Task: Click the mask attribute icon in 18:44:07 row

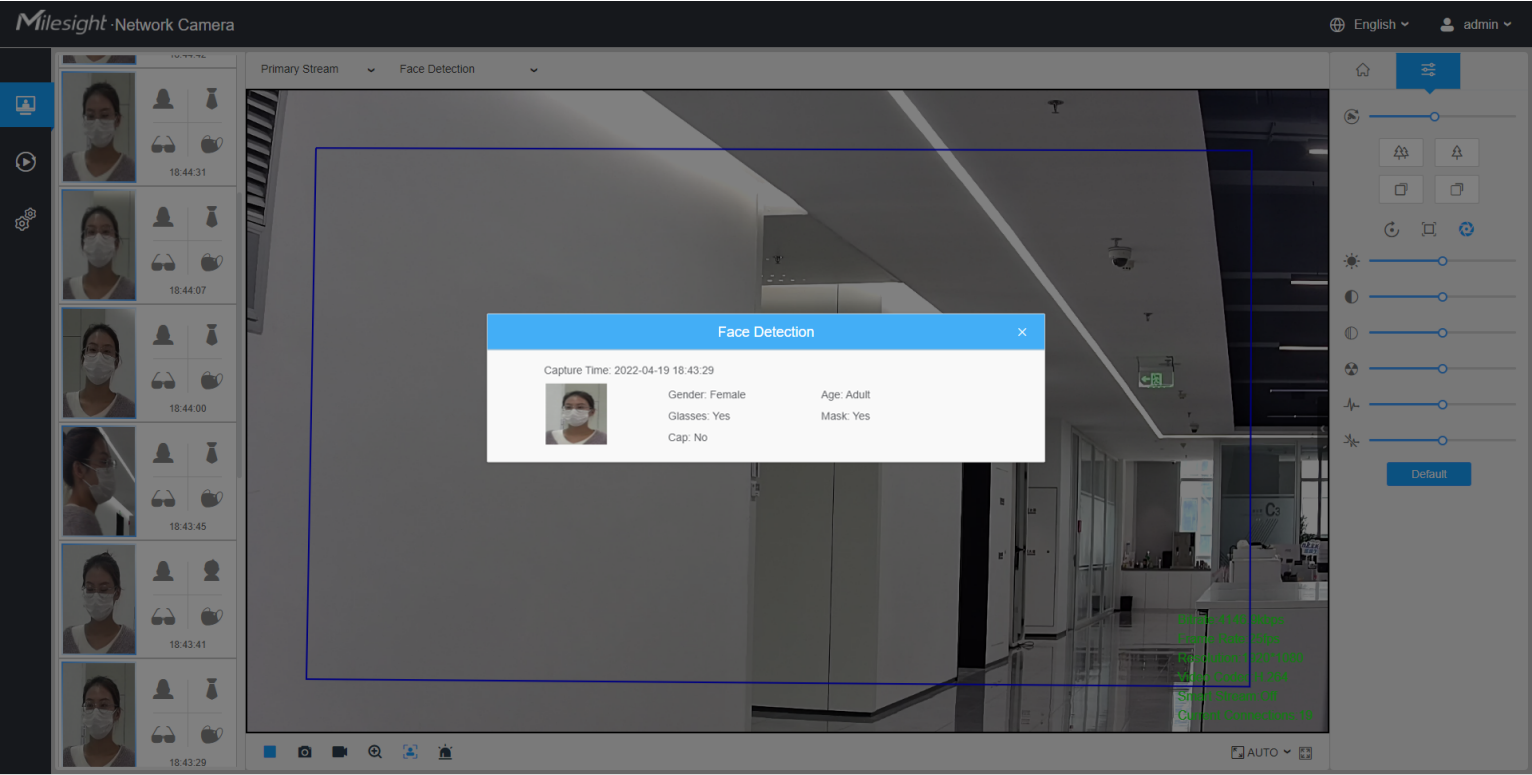Action: [x=211, y=263]
